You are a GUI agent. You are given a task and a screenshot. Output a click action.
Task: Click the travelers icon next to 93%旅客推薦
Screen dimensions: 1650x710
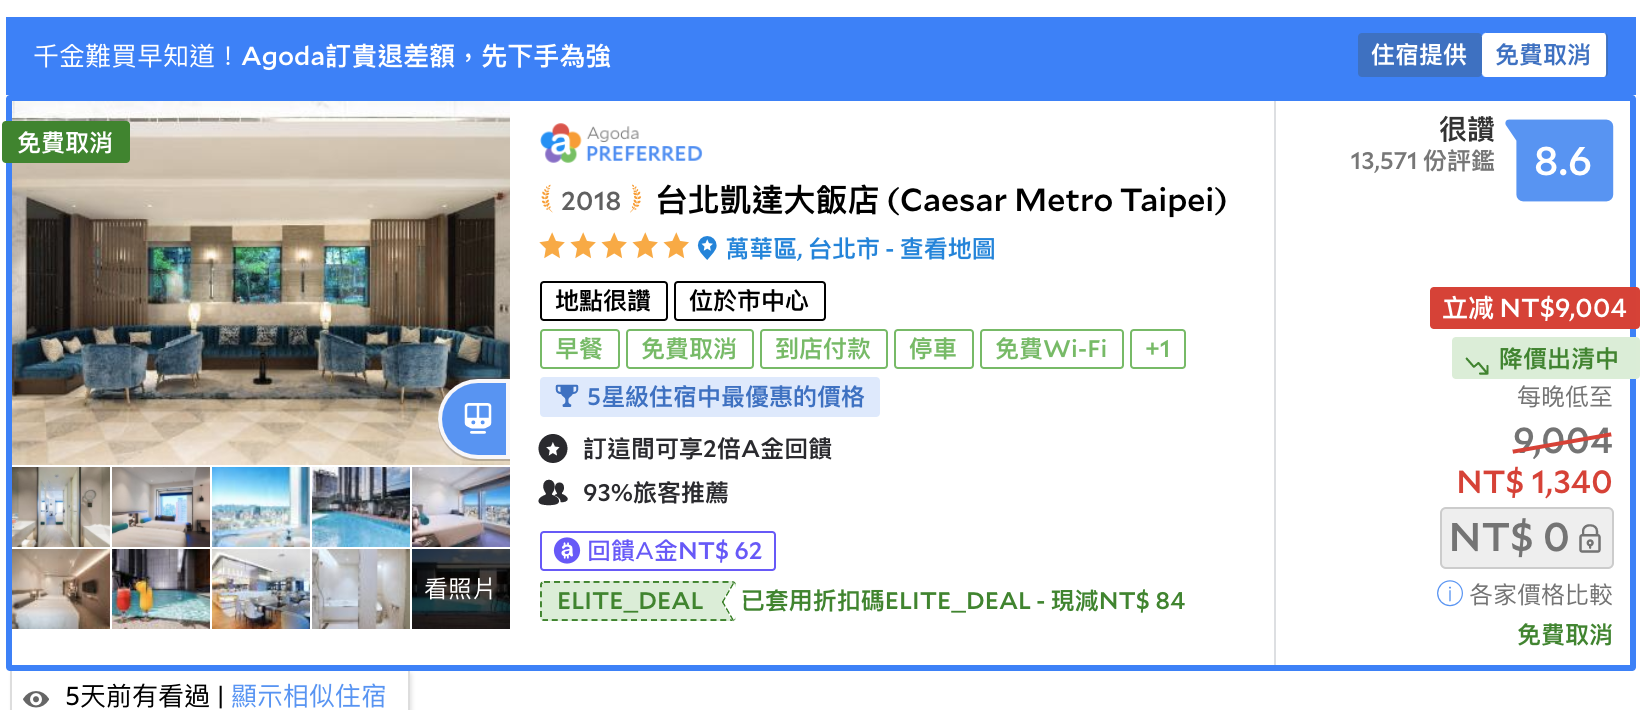coord(553,492)
